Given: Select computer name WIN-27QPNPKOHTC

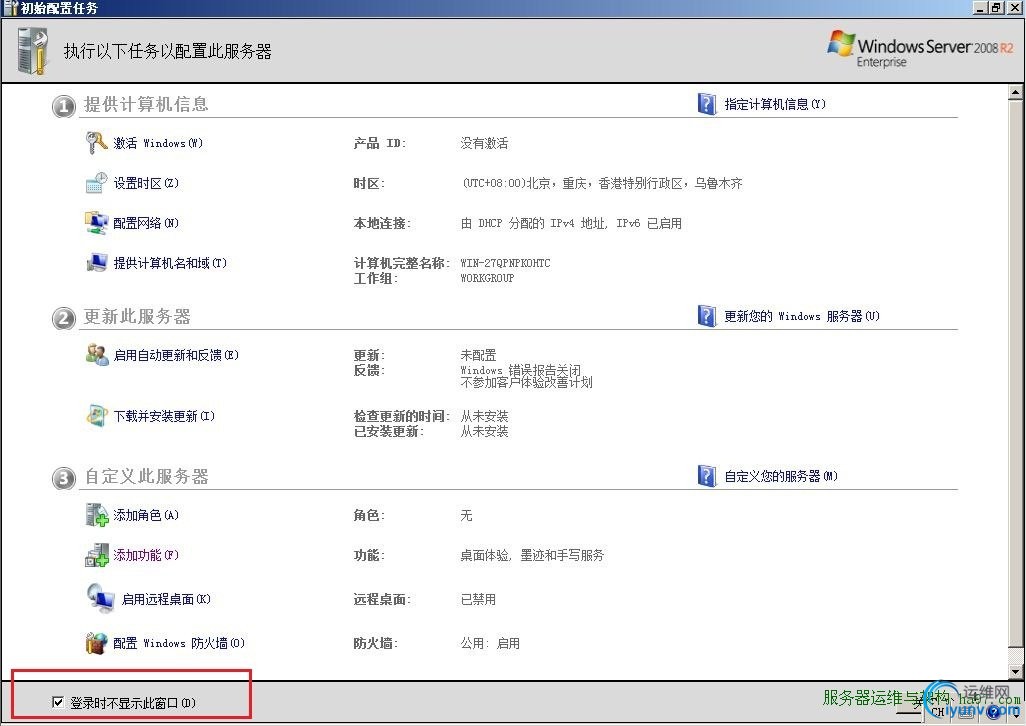Looking at the screenshot, I should [505, 263].
